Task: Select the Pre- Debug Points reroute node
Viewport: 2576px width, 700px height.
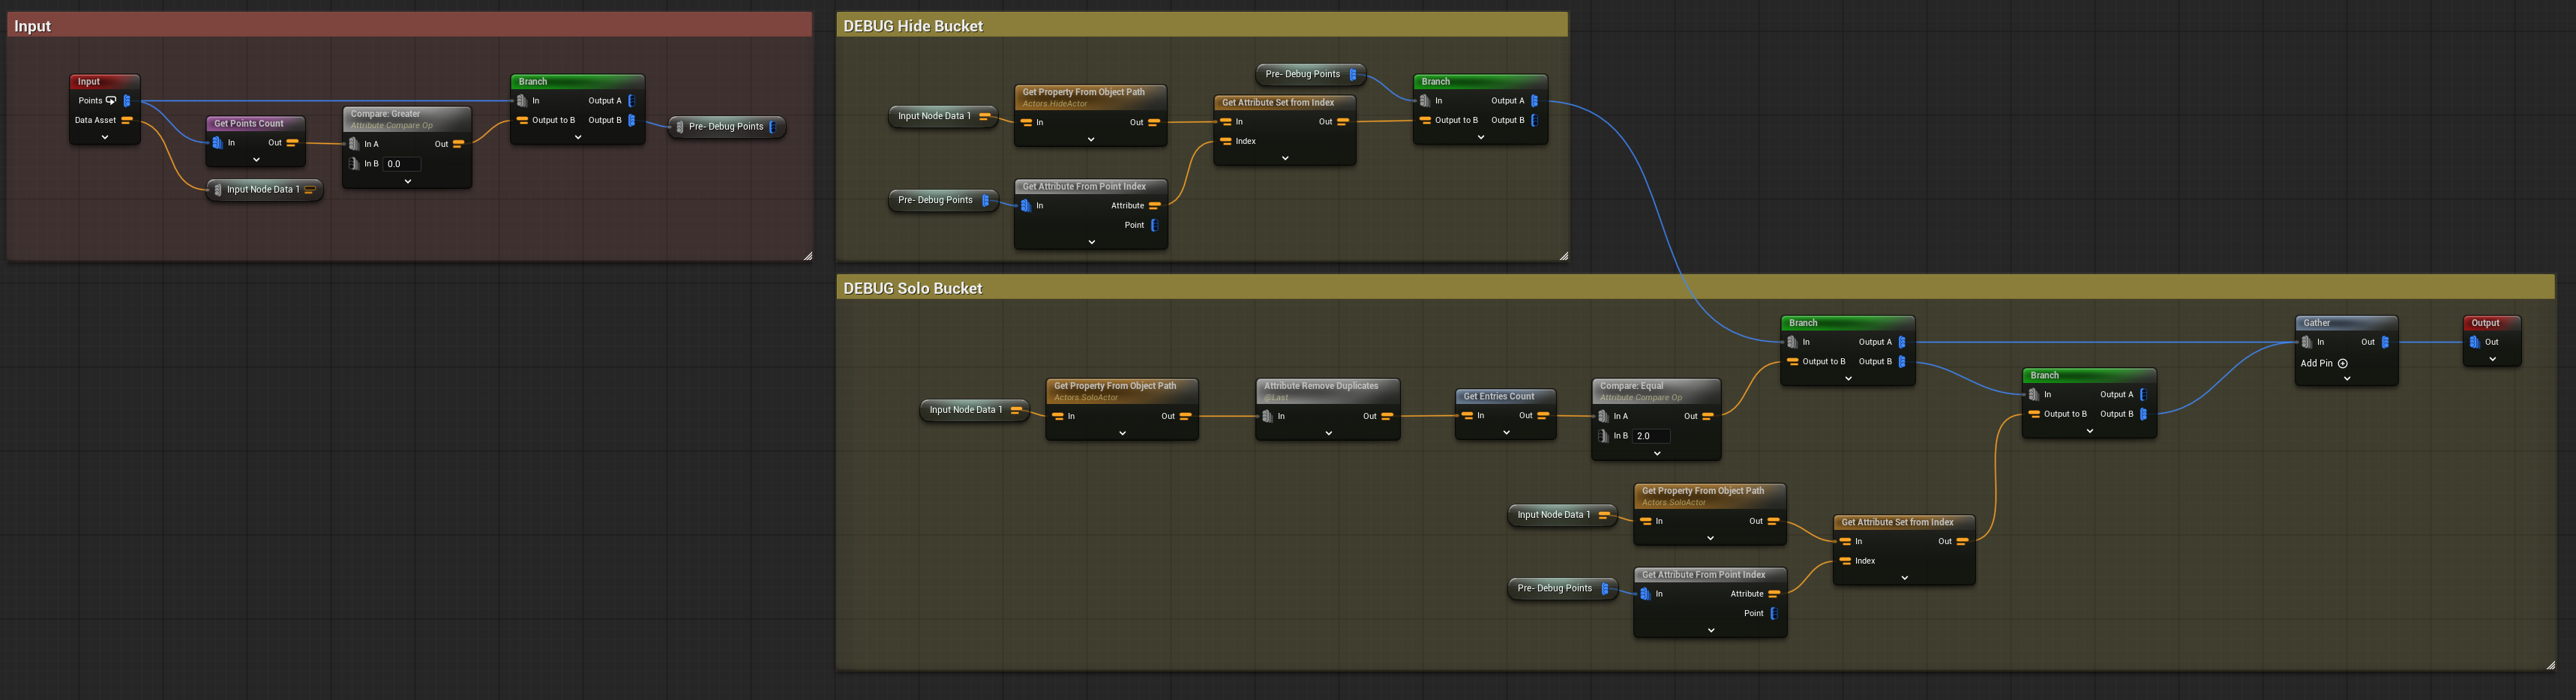Action: [x=727, y=127]
